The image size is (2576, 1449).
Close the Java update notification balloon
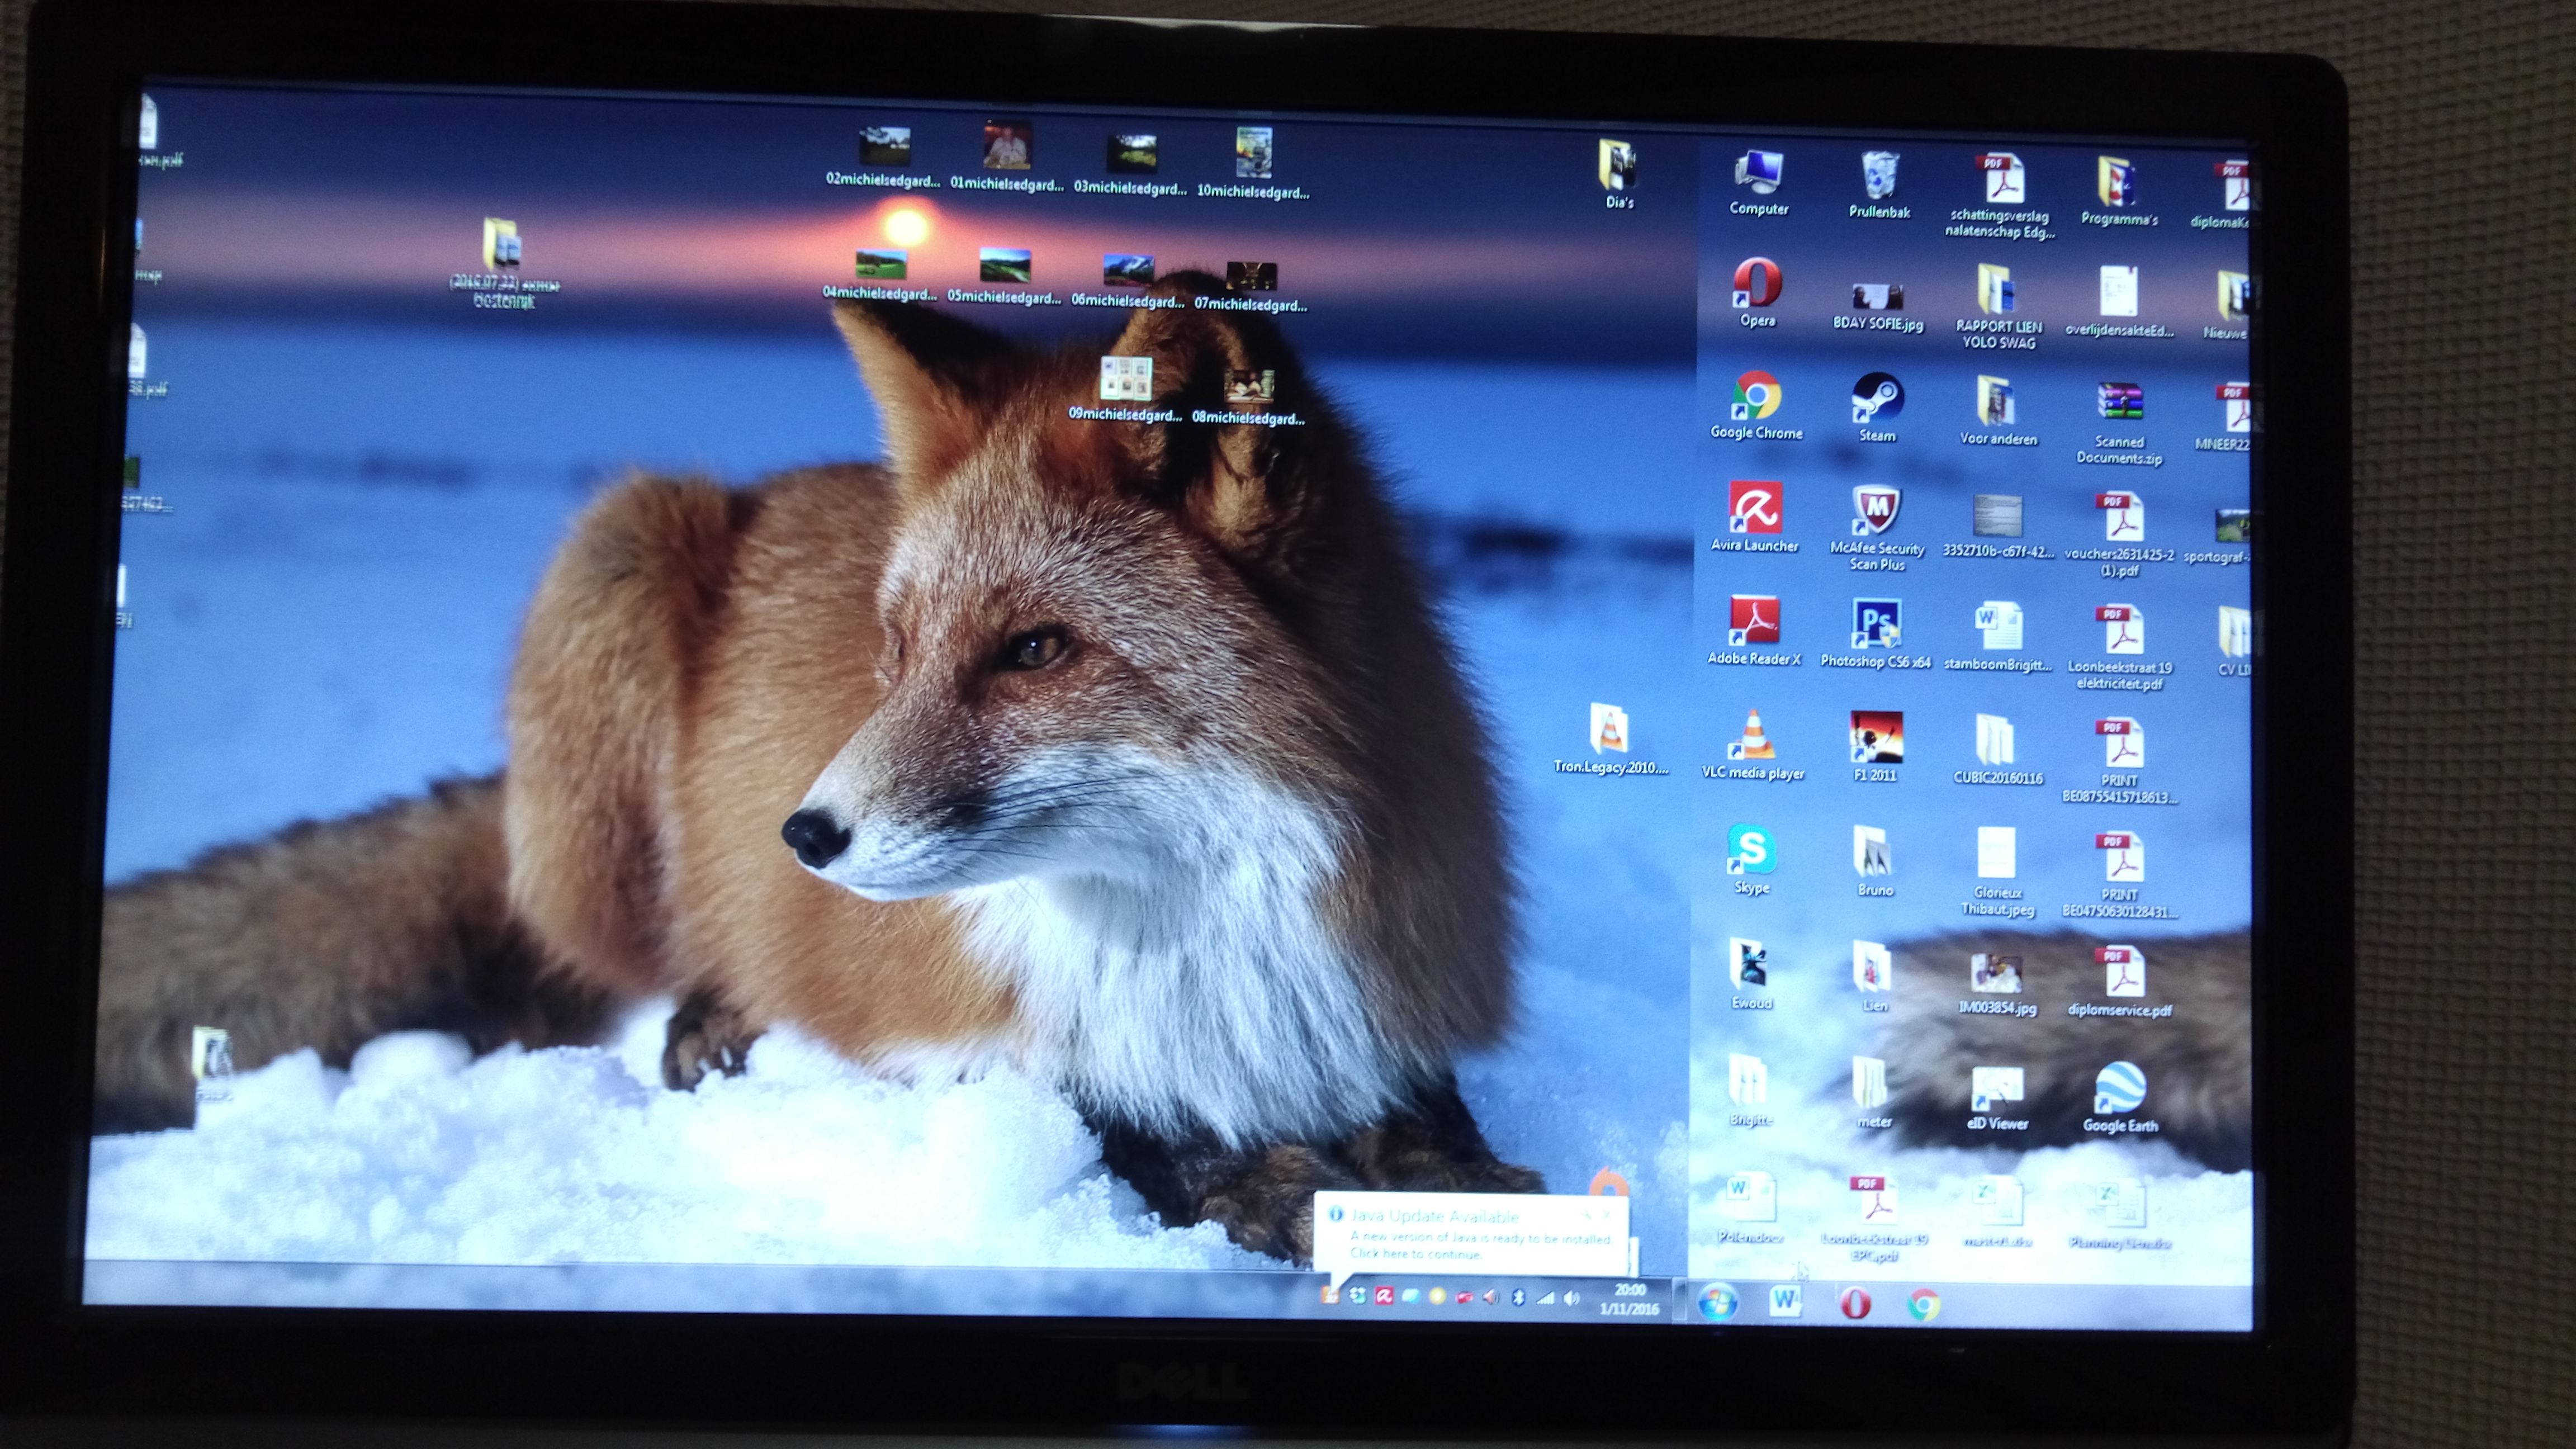coord(1607,1214)
